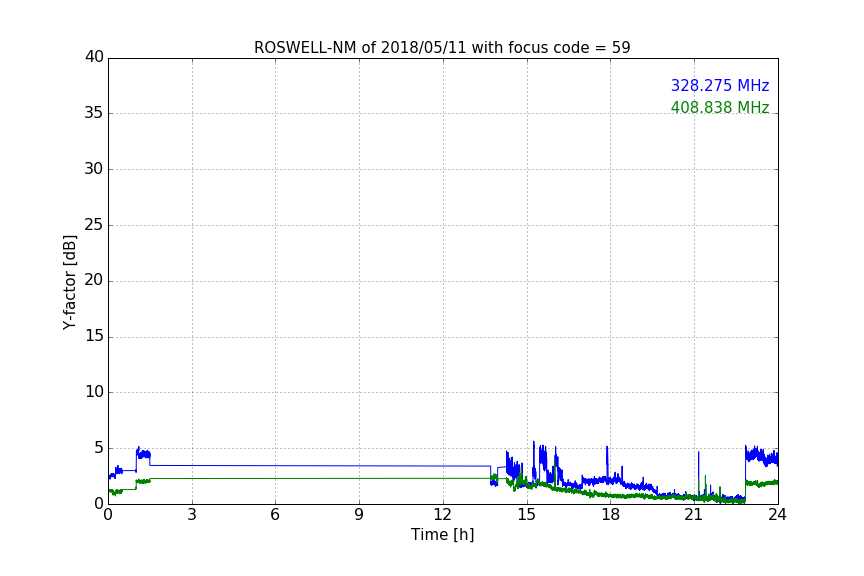
Task: Click the Time [h] axis label
Action: click(442, 535)
